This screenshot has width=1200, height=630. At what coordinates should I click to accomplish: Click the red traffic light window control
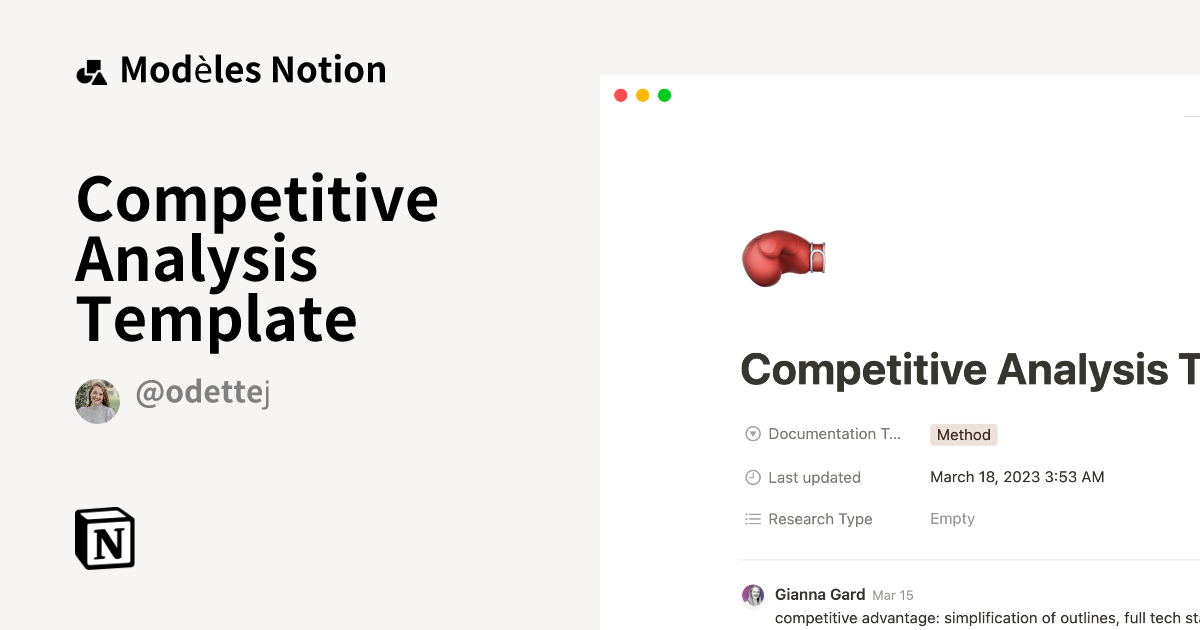coord(621,95)
